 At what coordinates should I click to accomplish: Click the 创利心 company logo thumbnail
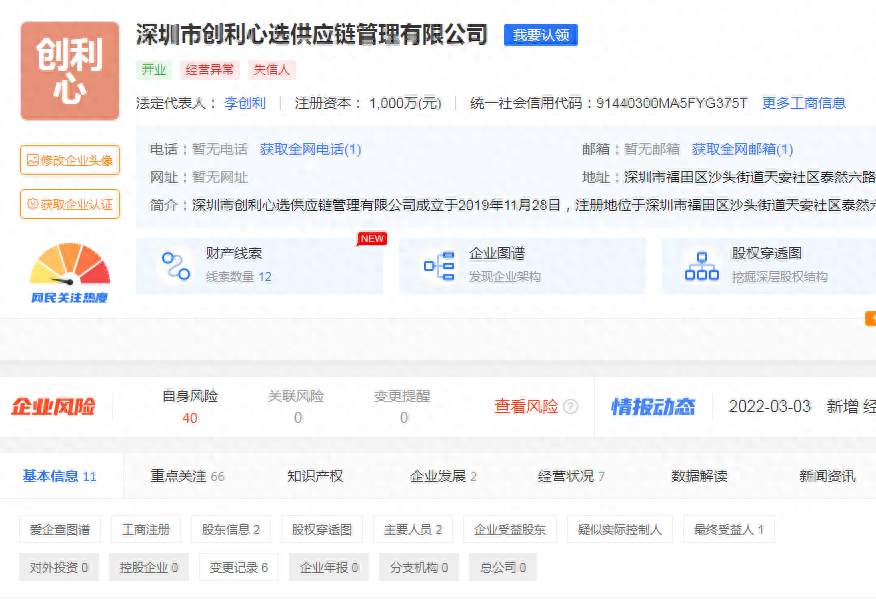[70, 71]
